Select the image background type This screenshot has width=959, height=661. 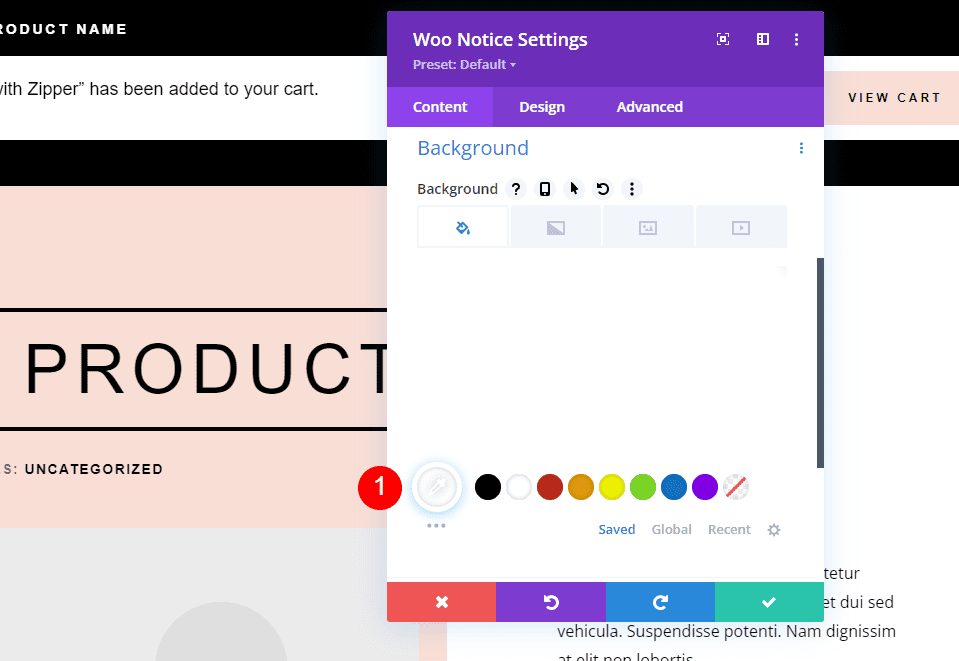[648, 226]
